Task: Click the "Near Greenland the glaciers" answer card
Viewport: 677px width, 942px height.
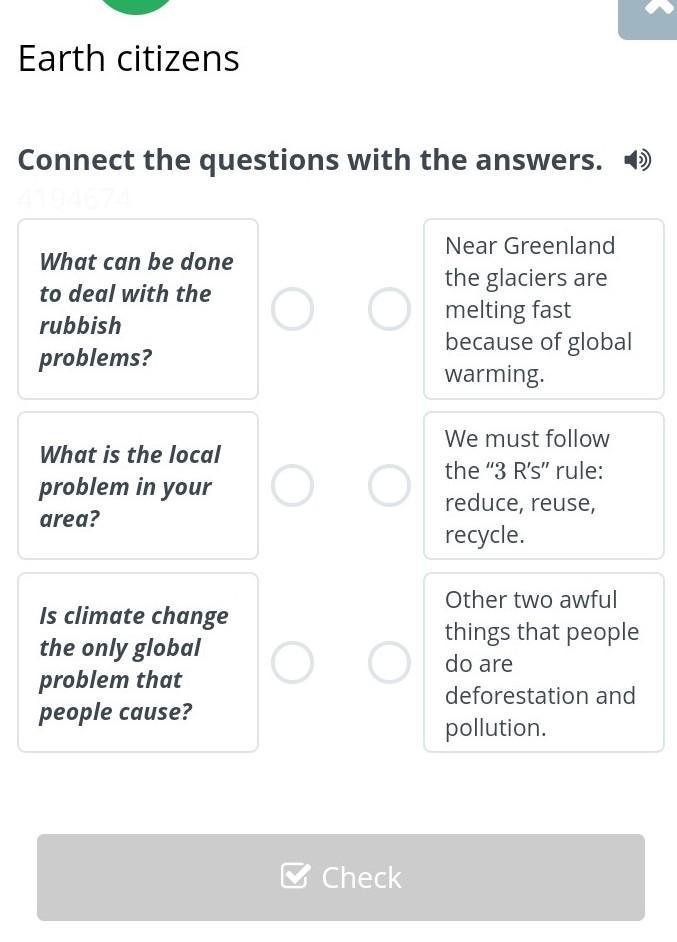Action: [x=543, y=309]
